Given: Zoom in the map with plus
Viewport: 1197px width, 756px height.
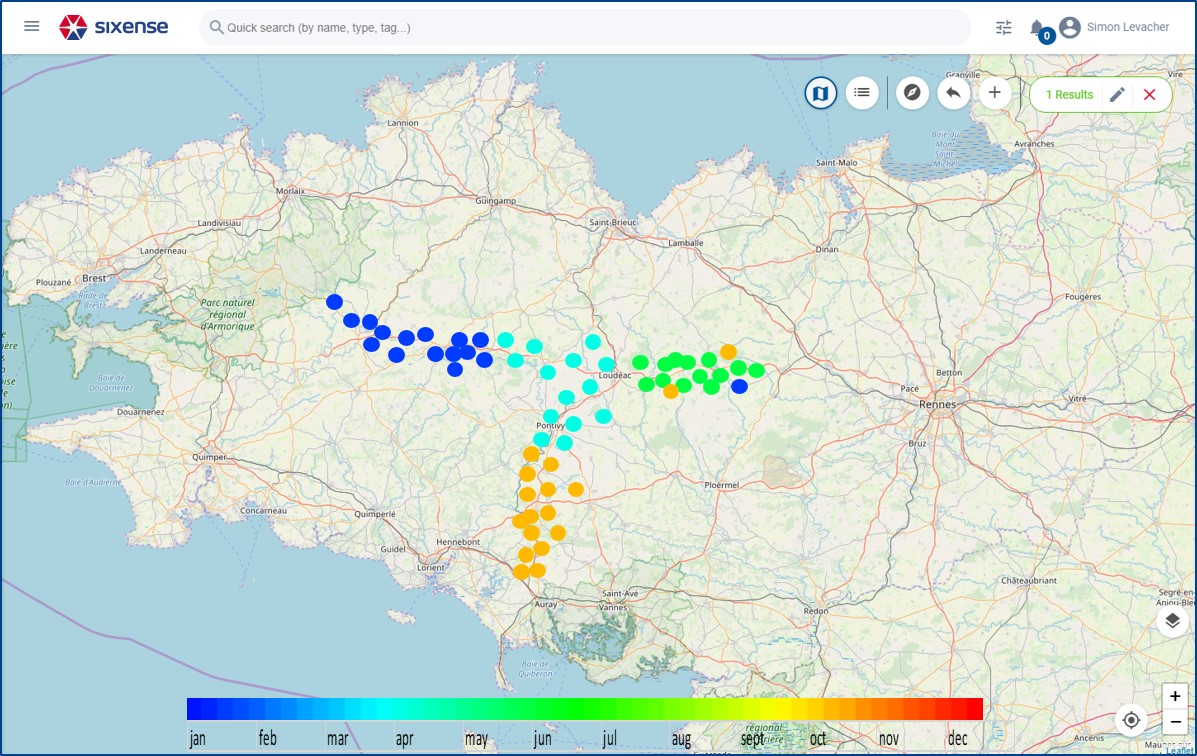Looking at the screenshot, I should [1175, 696].
